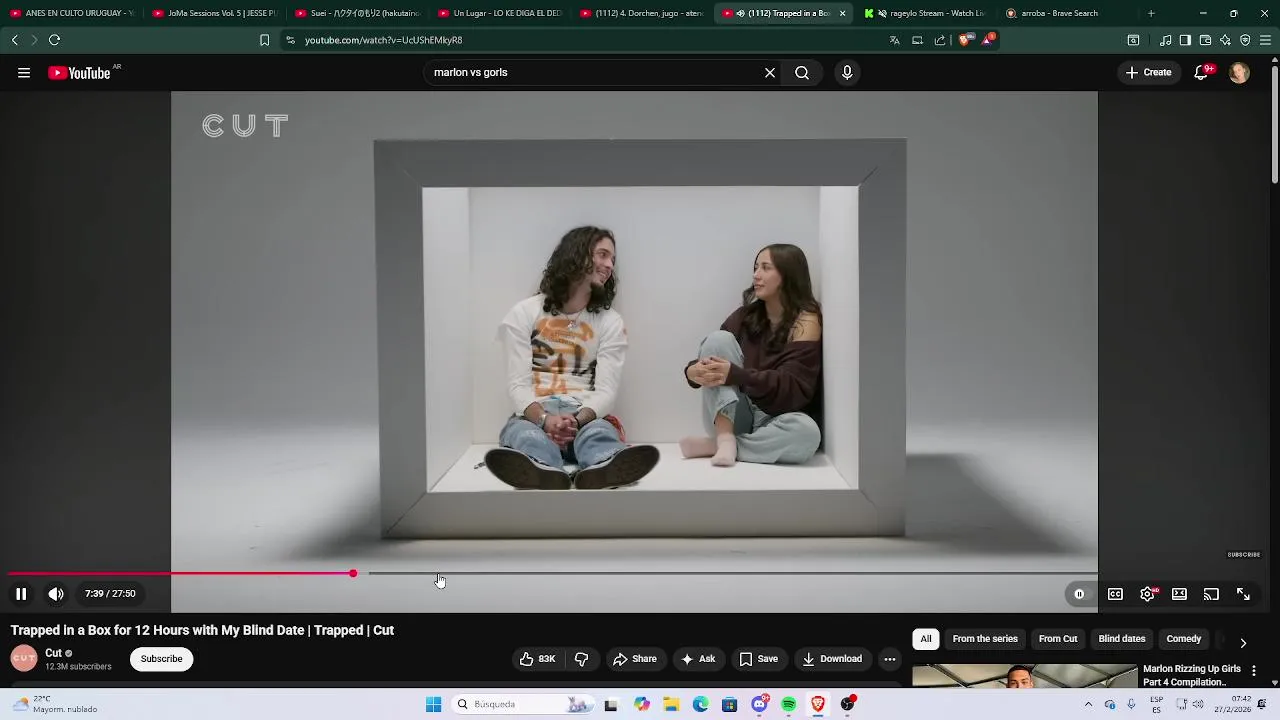Like the video with the thumbs up
The height and width of the screenshot is (720, 1280).
(x=537, y=659)
